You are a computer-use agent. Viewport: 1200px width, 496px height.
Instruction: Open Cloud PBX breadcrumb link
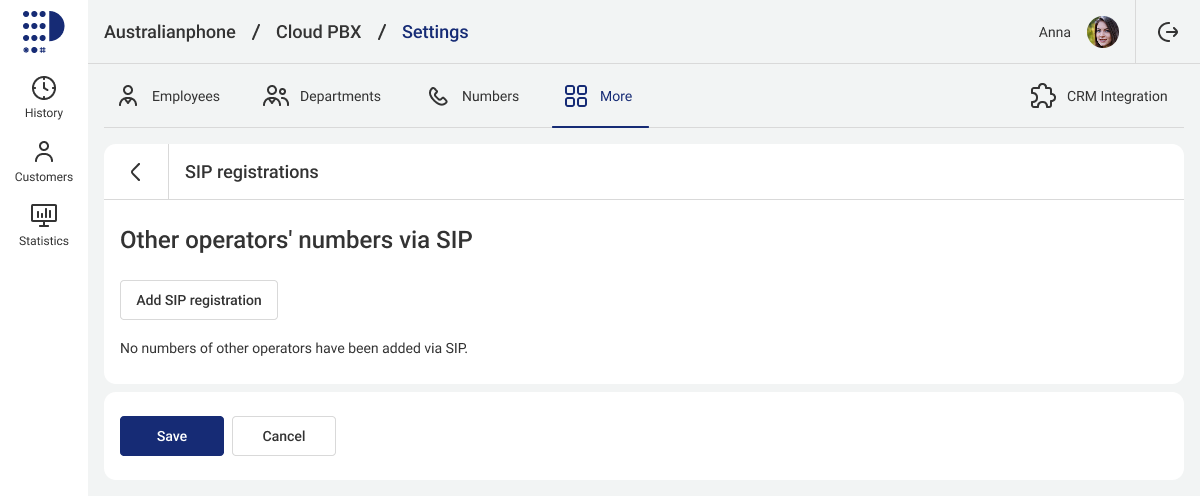click(318, 32)
